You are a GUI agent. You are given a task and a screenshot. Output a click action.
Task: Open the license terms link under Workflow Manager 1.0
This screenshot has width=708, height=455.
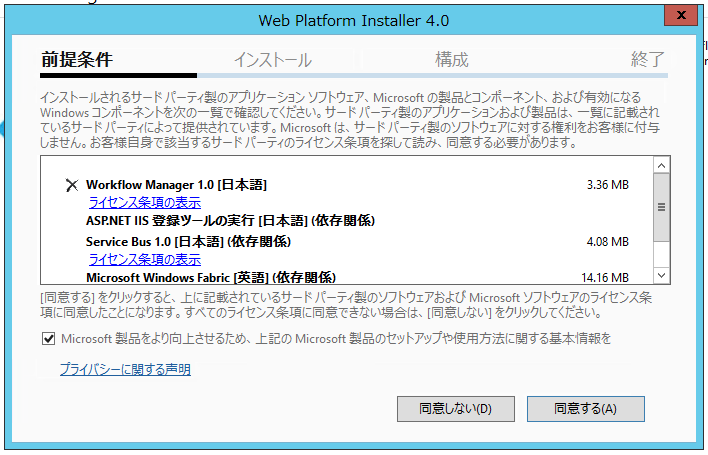coord(144,203)
